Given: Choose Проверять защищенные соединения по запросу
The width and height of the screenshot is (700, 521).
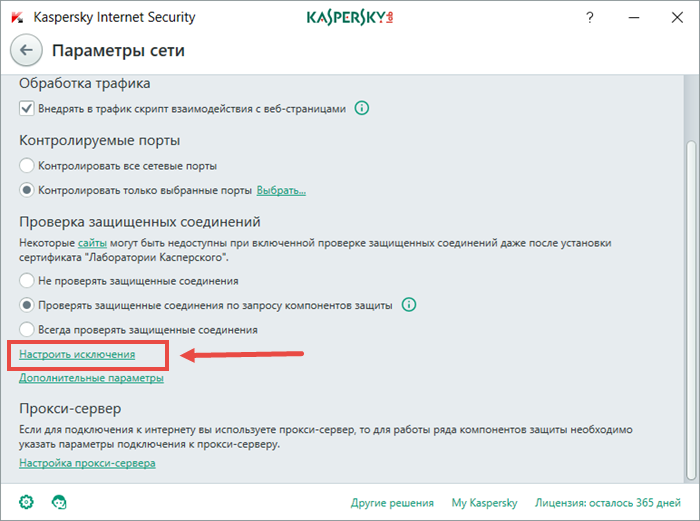Looking at the screenshot, I should point(26,305).
